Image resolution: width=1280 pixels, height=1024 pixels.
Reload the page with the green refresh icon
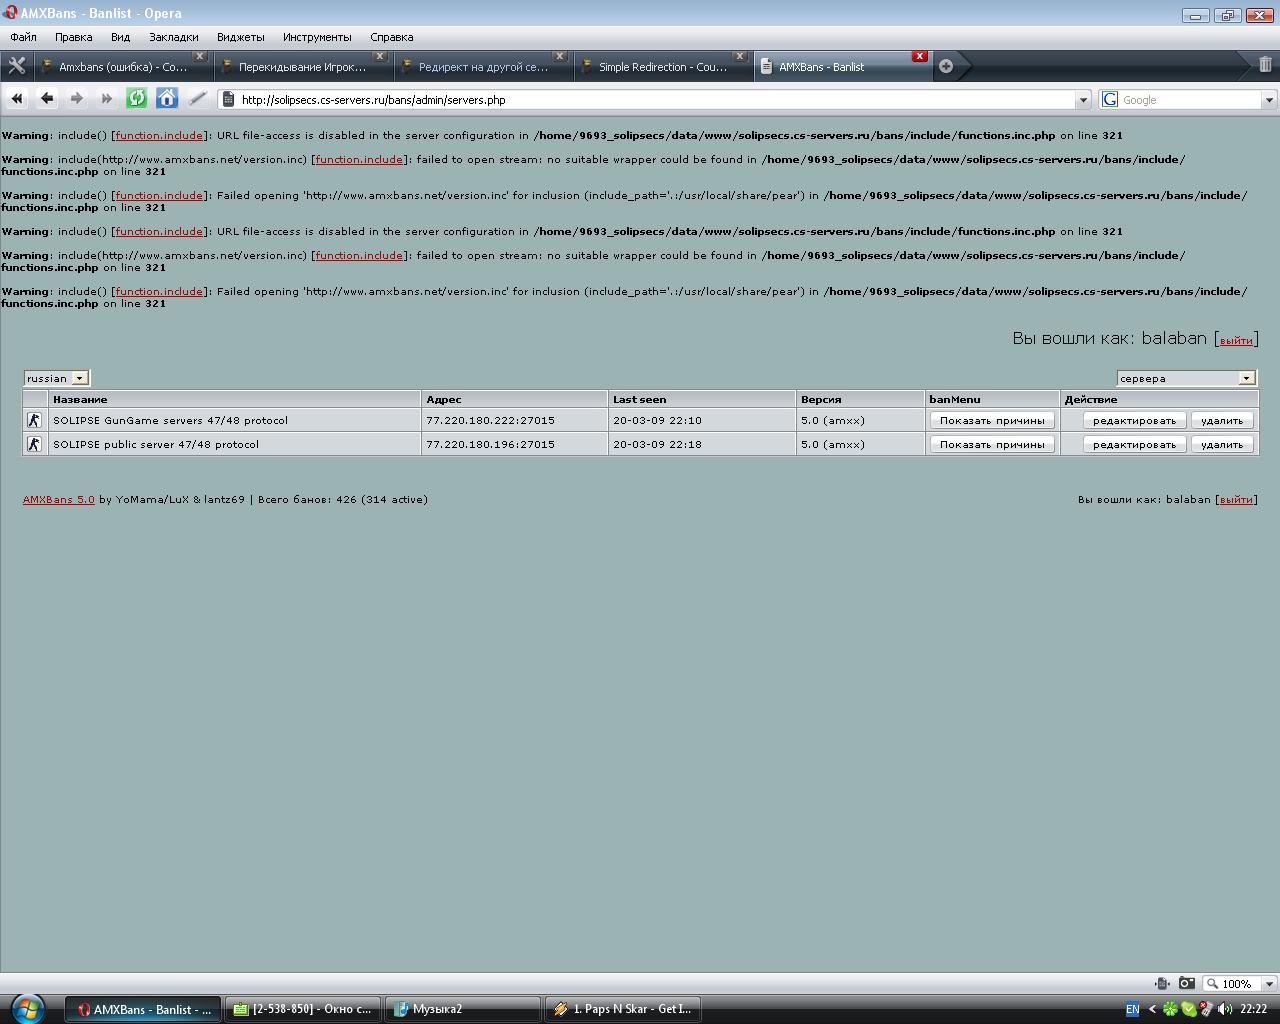[137, 98]
